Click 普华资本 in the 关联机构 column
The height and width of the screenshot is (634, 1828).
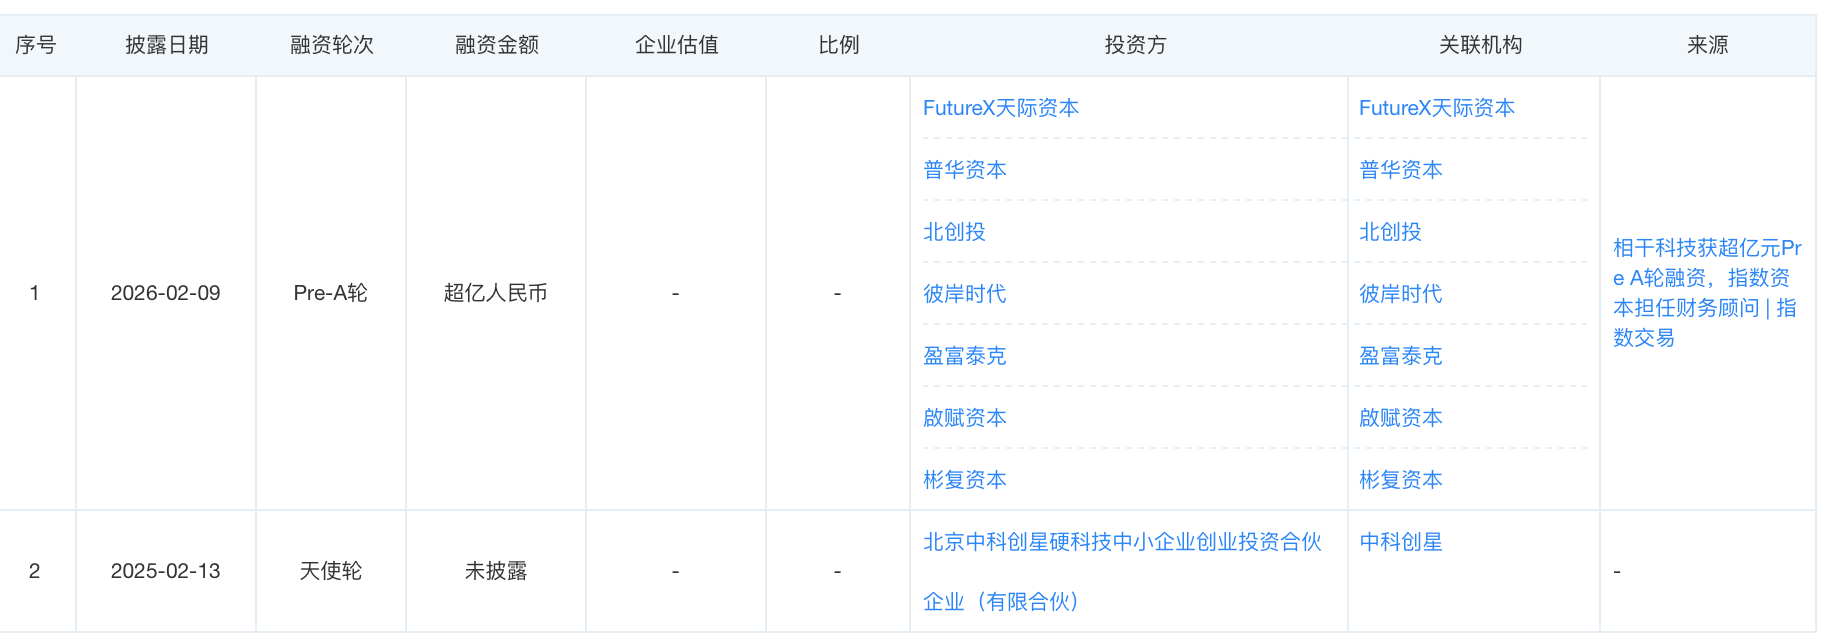click(1400, 170)
